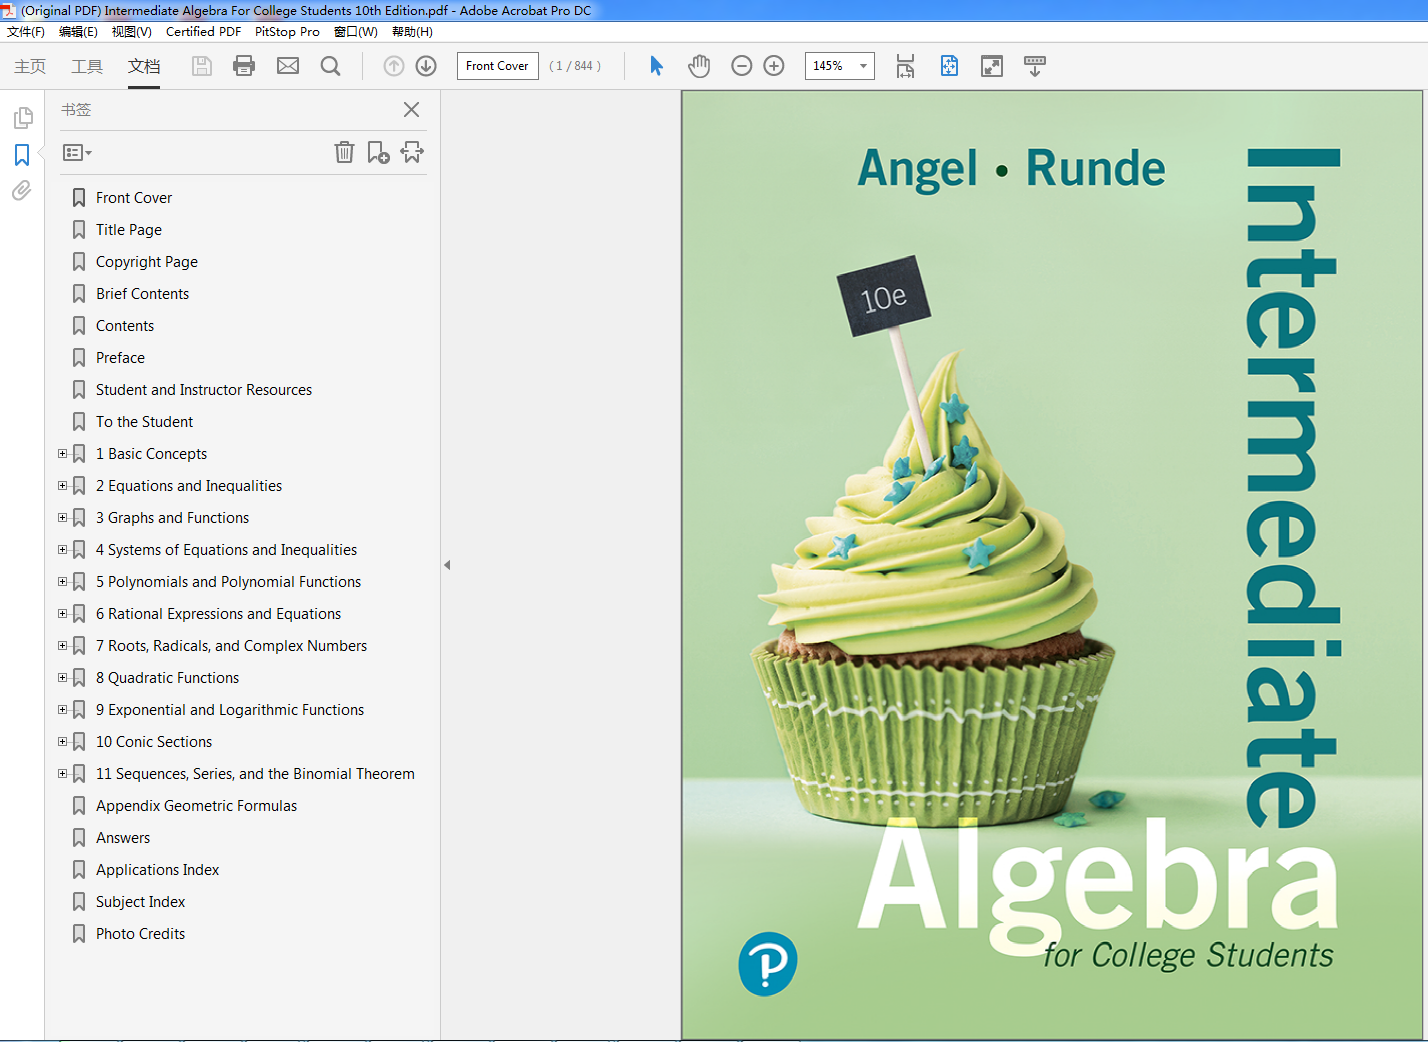Open bookmark options menu dropdown

pos(77,153)
